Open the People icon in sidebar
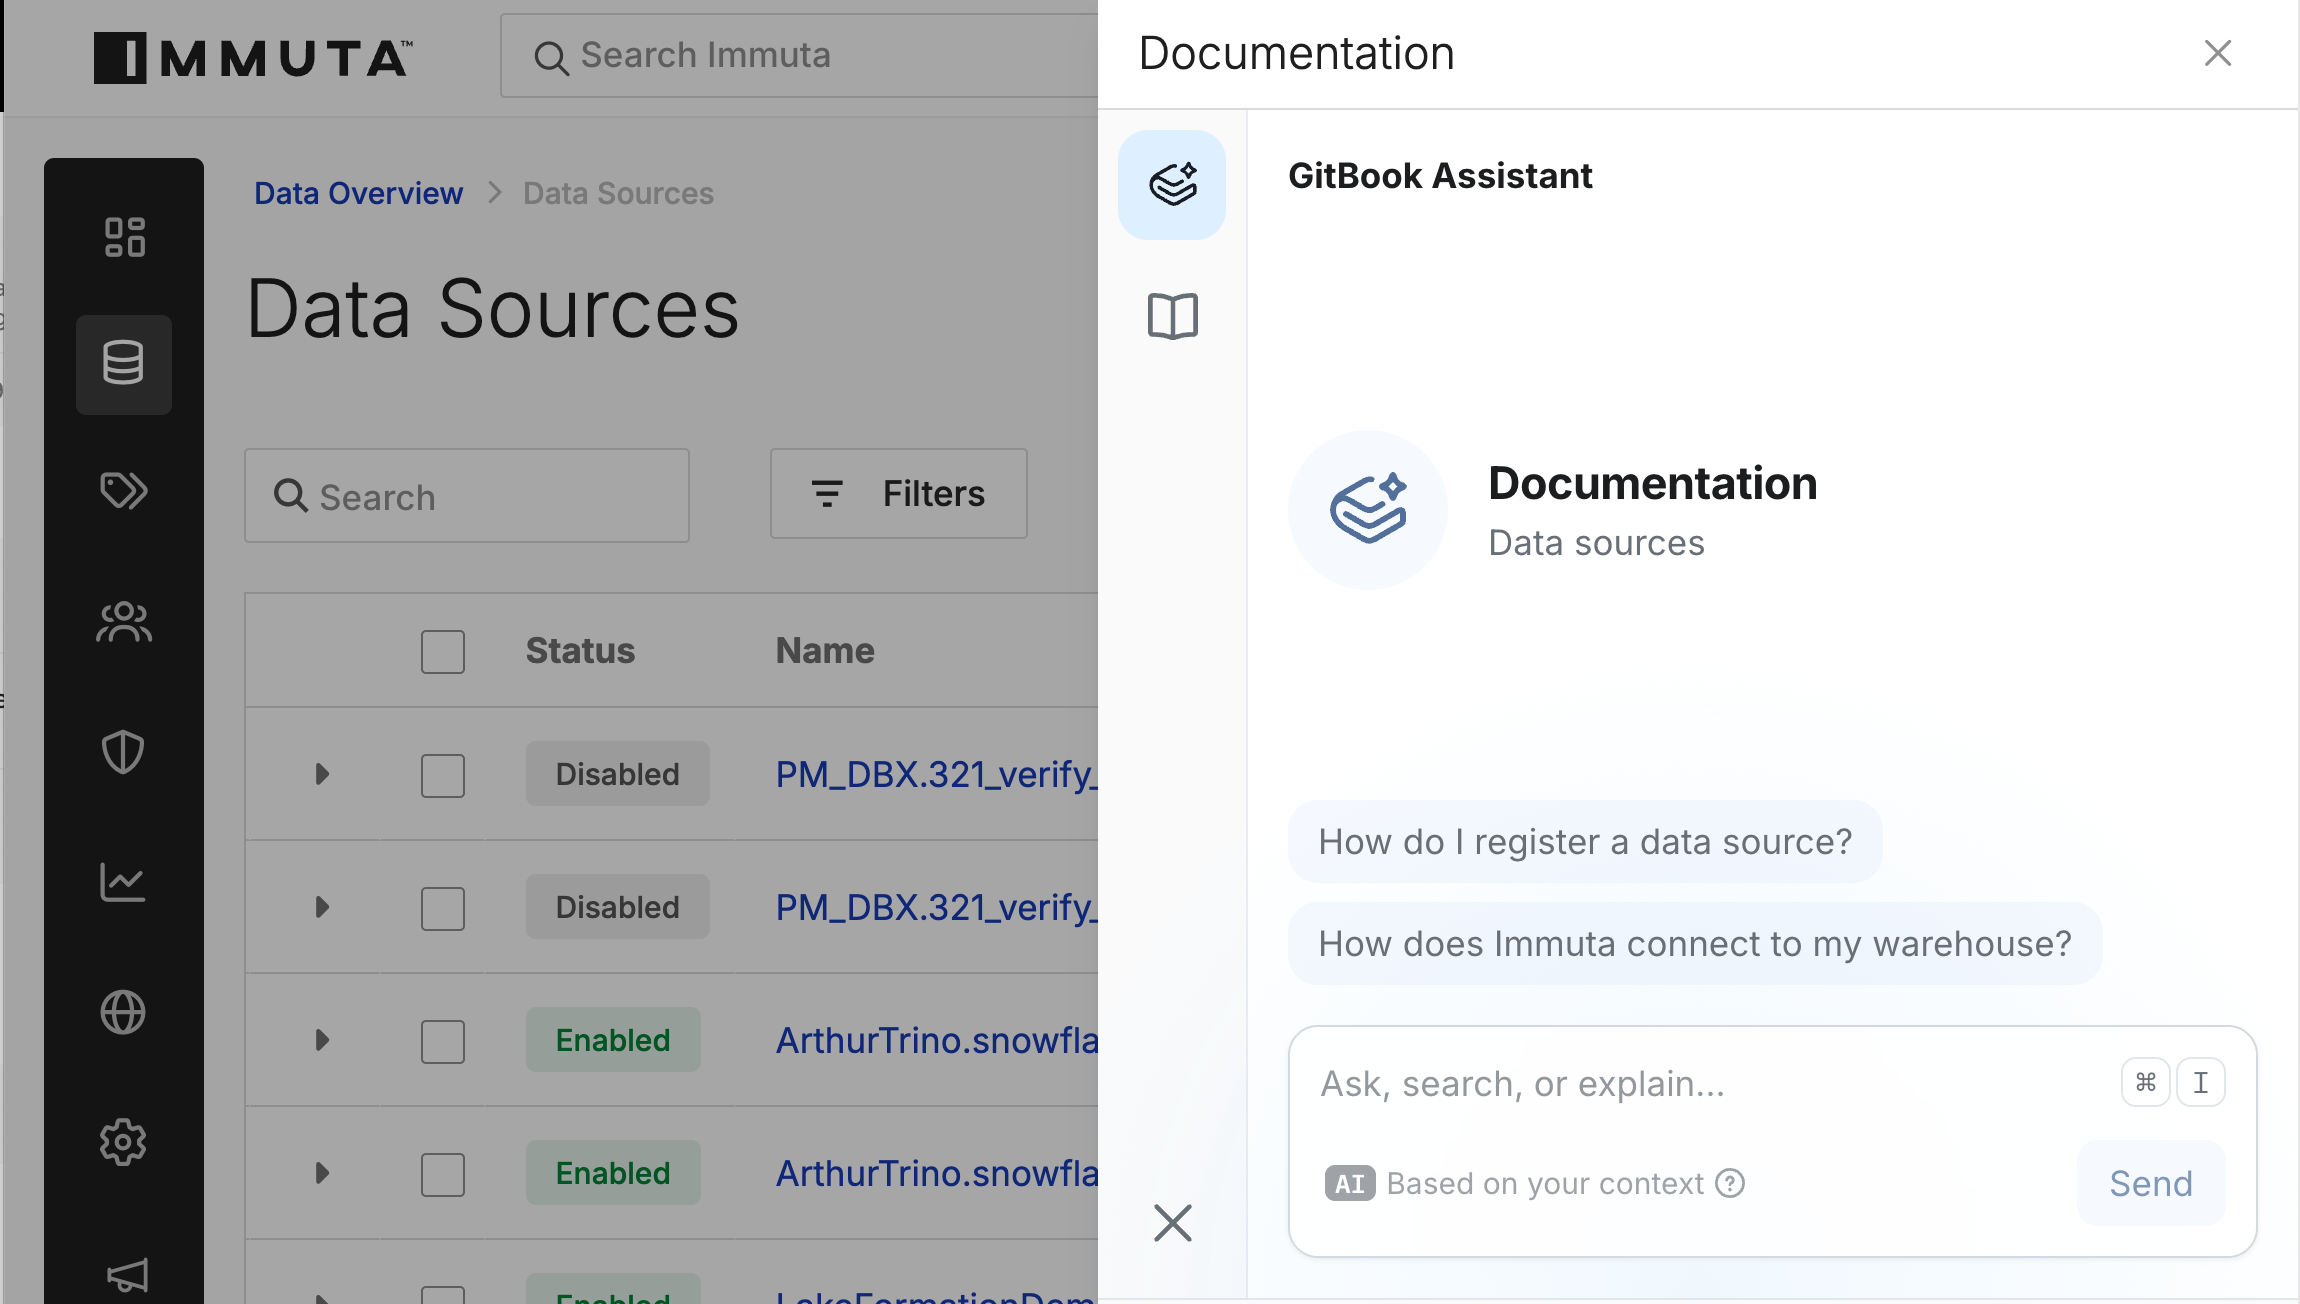 [x=124, y=622]
